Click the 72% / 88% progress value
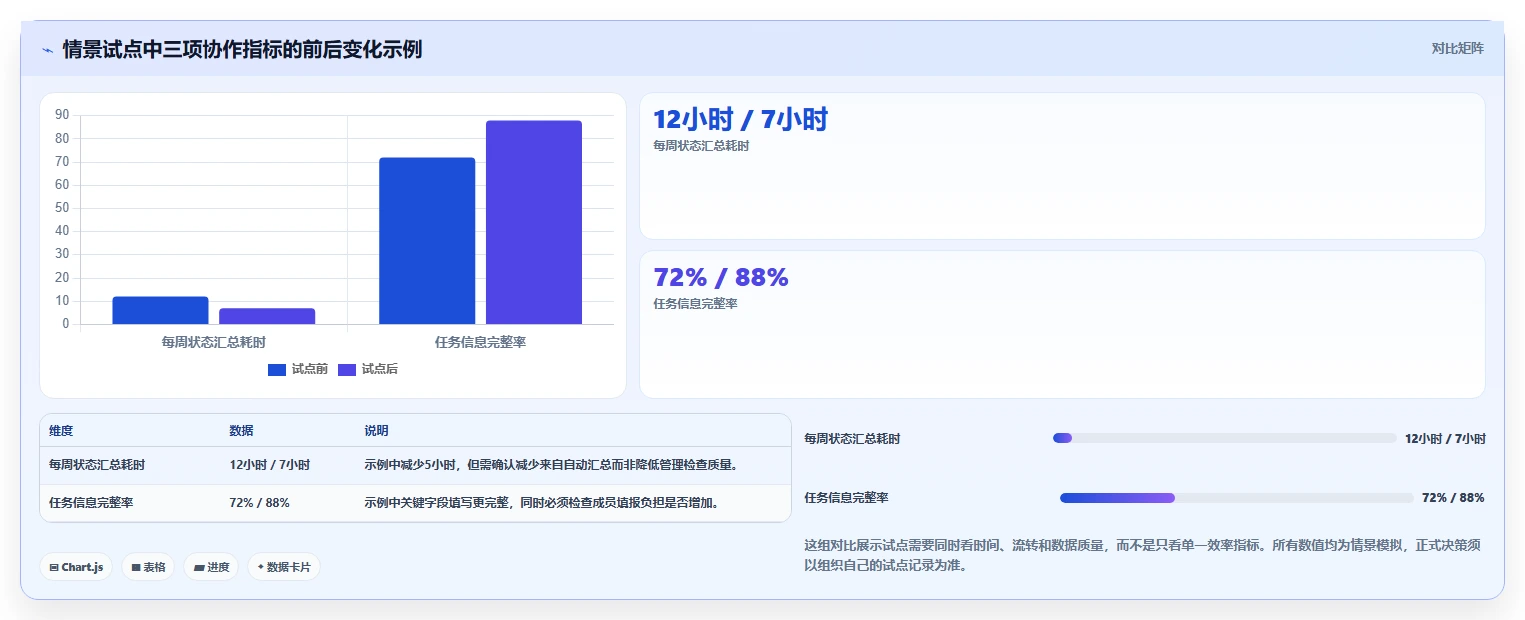 pyautogui.click(x=1453, y=498)
